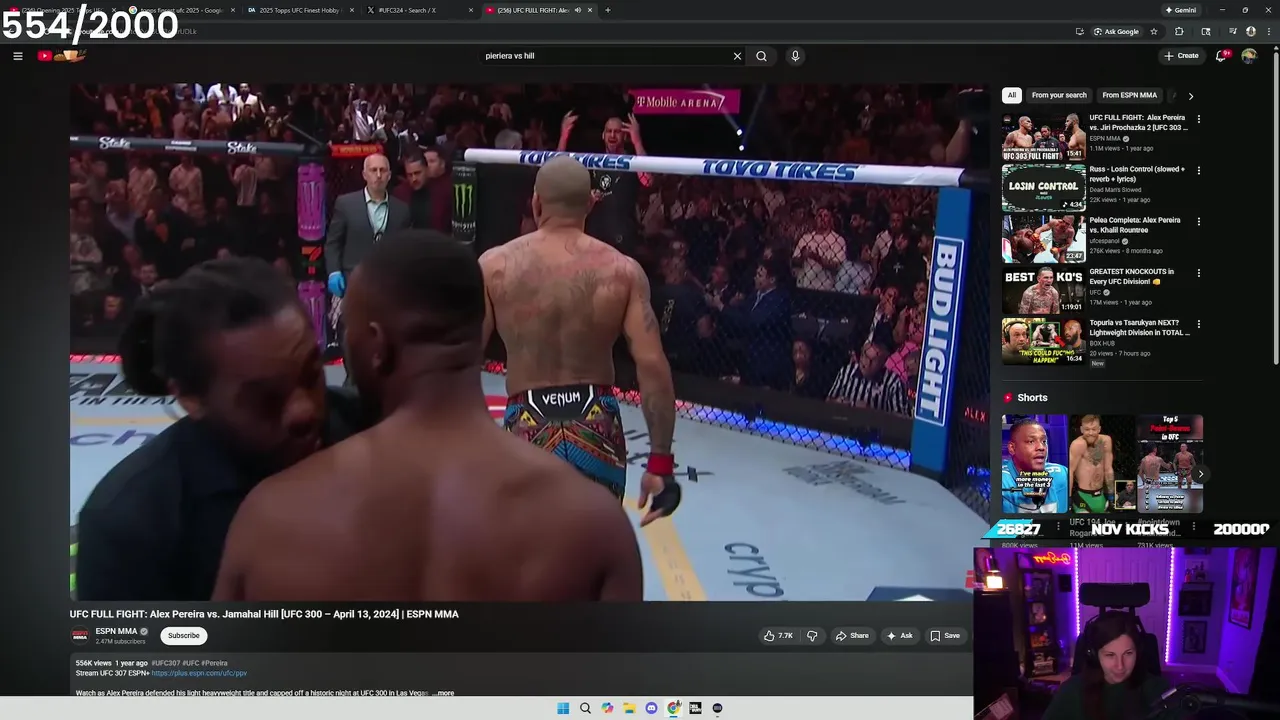1280x720 pixels.
Task: Open Pelea Completa Pereira vs Rountree thumbnail
Action: coord(1043,239)
